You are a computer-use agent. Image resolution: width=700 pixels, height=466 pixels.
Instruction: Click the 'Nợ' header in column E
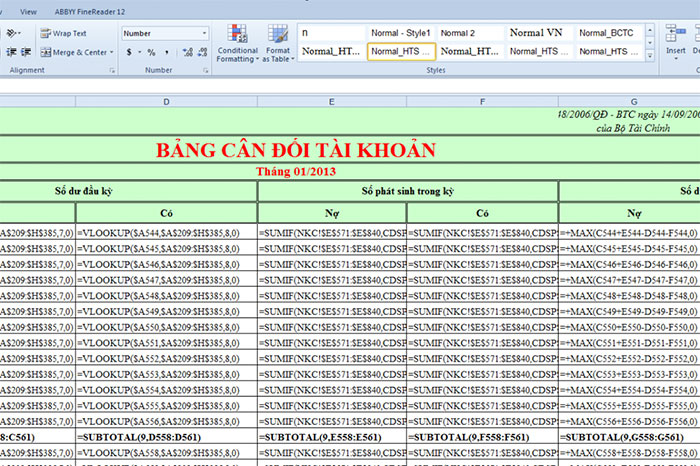coord(332,213)
